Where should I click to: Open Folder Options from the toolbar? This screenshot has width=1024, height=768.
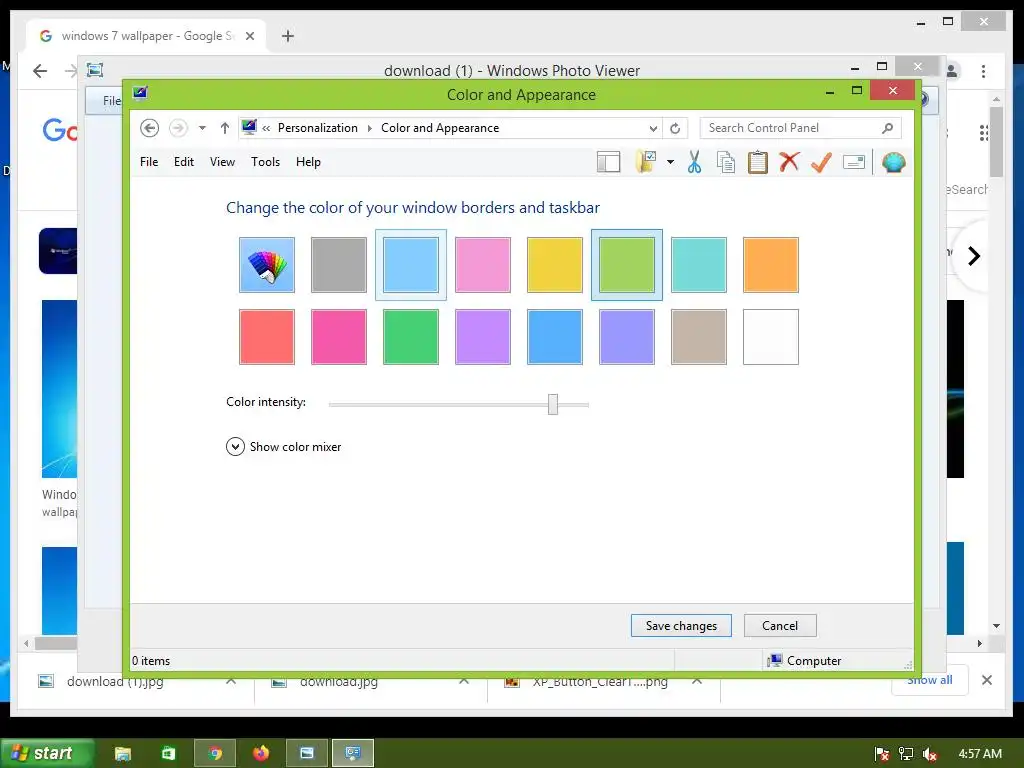[646, 162]
